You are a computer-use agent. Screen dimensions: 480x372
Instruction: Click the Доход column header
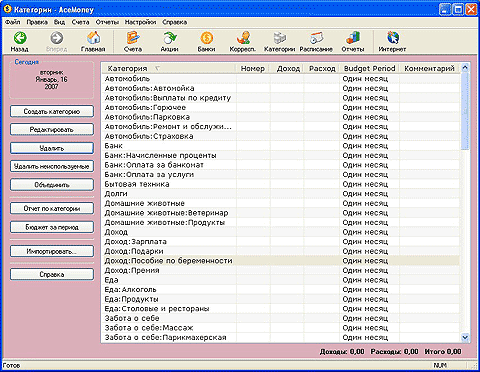[287, 68]
